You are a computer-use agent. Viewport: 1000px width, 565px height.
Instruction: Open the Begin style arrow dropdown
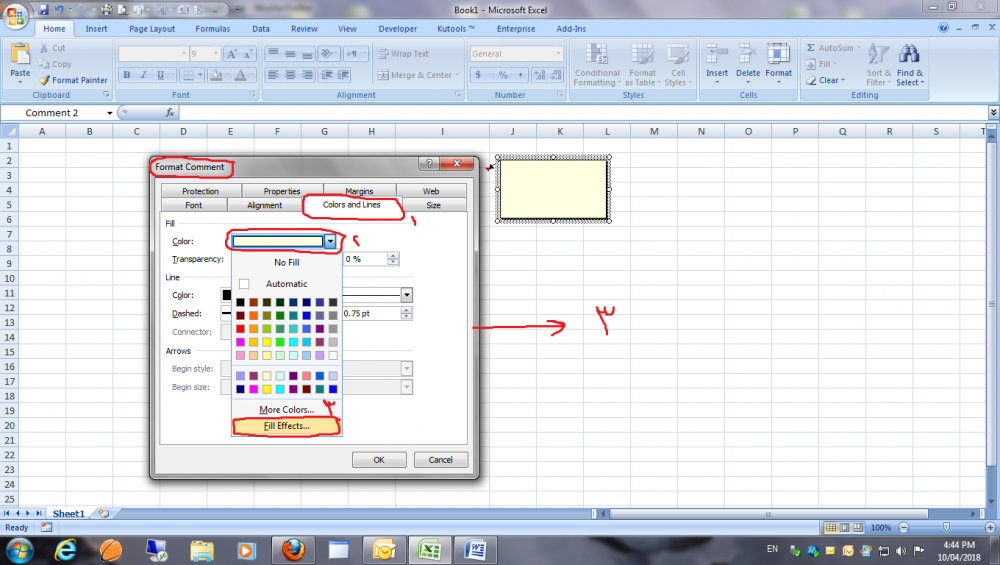[x=406, y=369]
